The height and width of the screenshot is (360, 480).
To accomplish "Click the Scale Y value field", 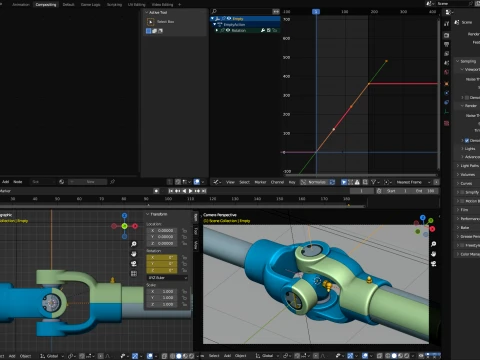I will pyautogui.click(x=162, y=298).
